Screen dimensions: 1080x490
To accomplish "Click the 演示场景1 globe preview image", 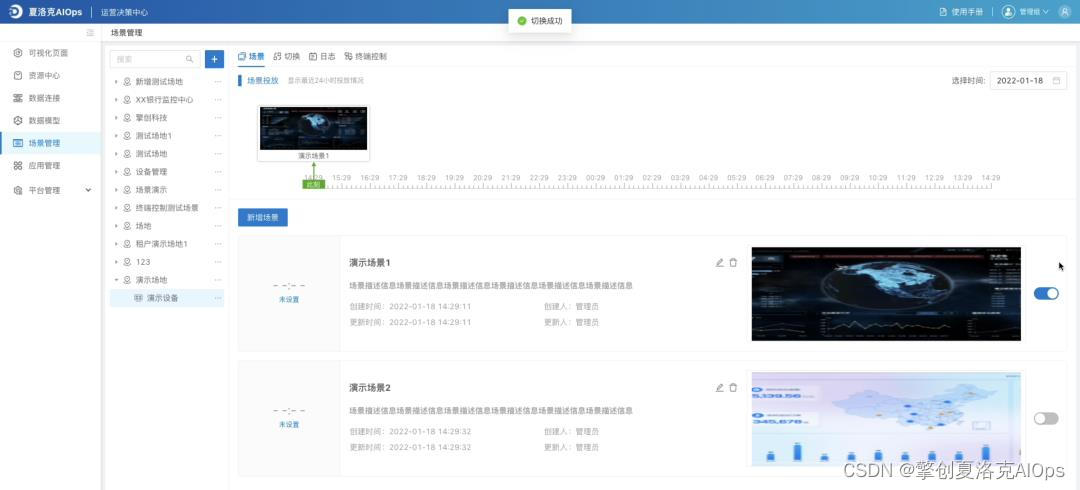I will [886, 294].
